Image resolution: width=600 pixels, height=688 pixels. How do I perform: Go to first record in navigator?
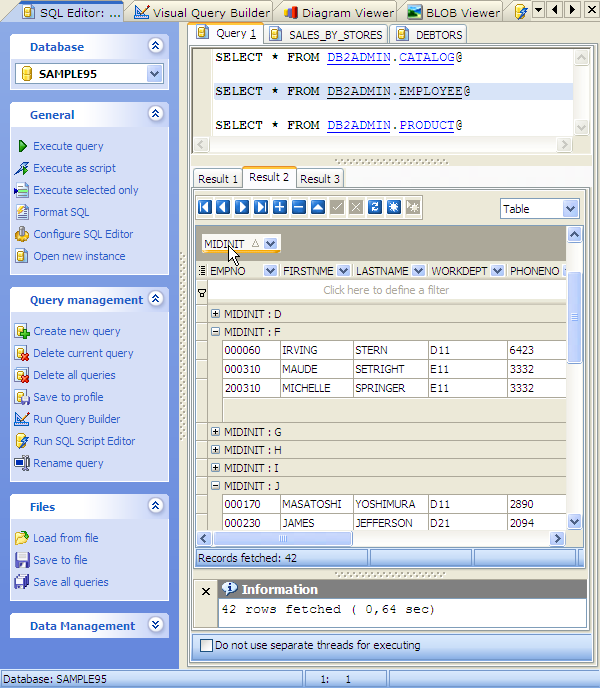tap(205, 207)
